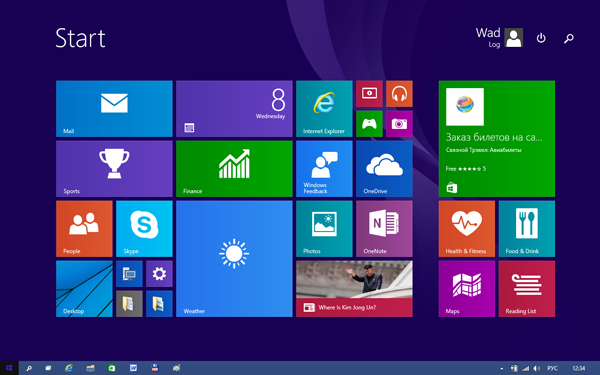This screenshot has height=375, width=600.
Task: Open the Store icon on taskbar
Action: pos(112,368)
